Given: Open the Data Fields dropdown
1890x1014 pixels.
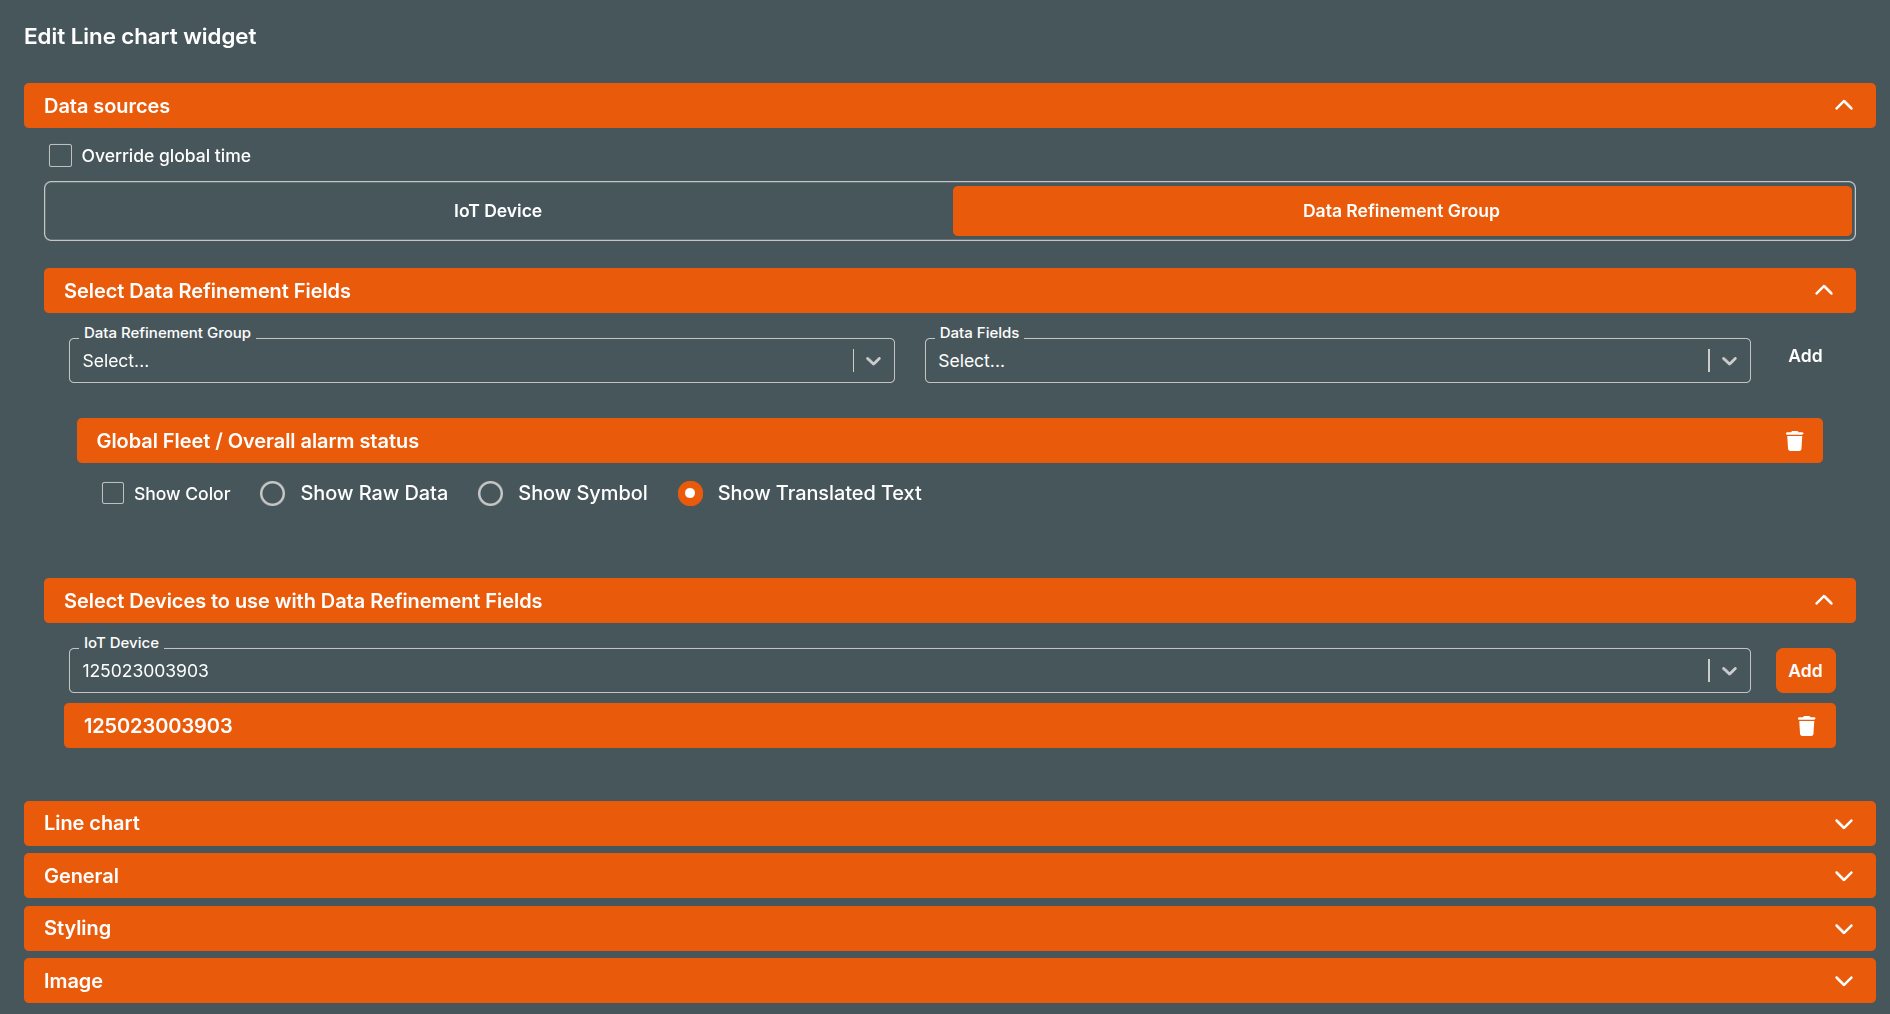Looking at the screenshot, I should (1338, 361).
